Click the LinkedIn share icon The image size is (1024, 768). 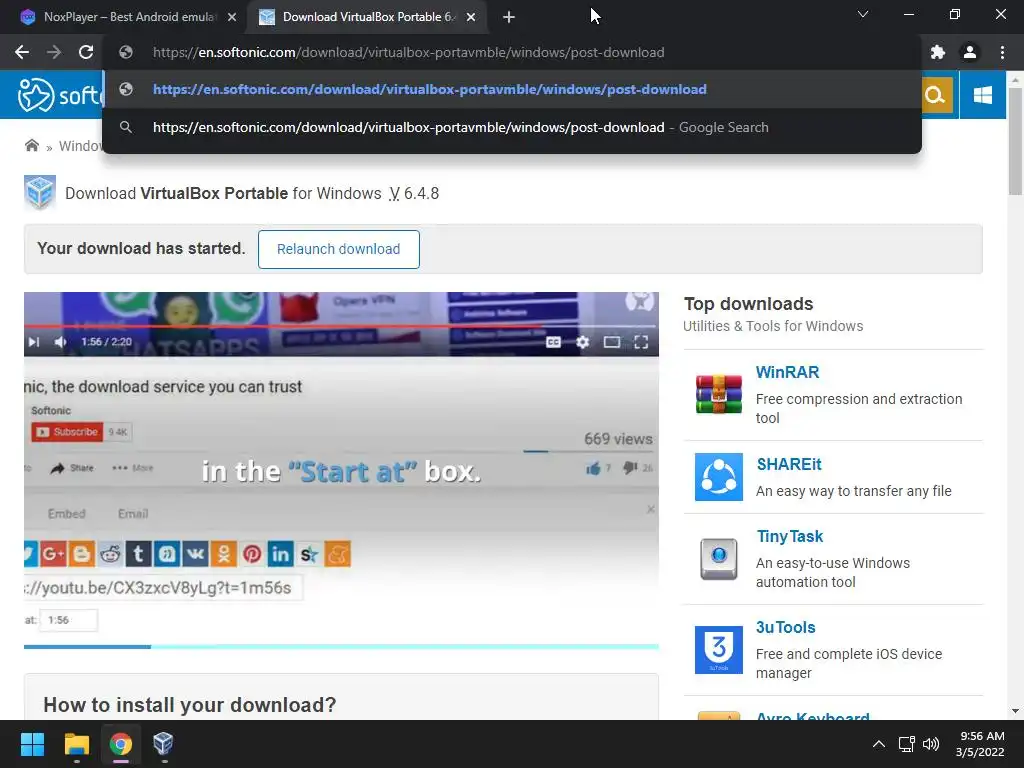coord(280,554)
